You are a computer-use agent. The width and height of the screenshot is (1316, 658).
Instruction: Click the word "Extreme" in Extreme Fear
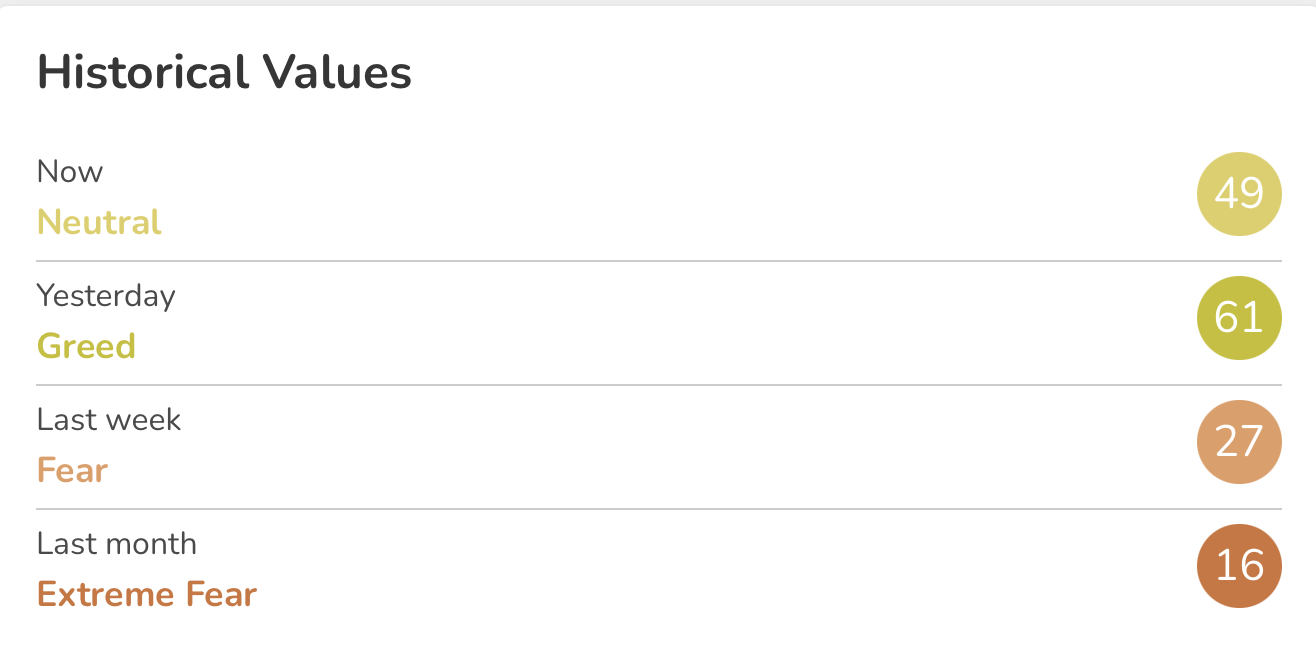point(93,594)
